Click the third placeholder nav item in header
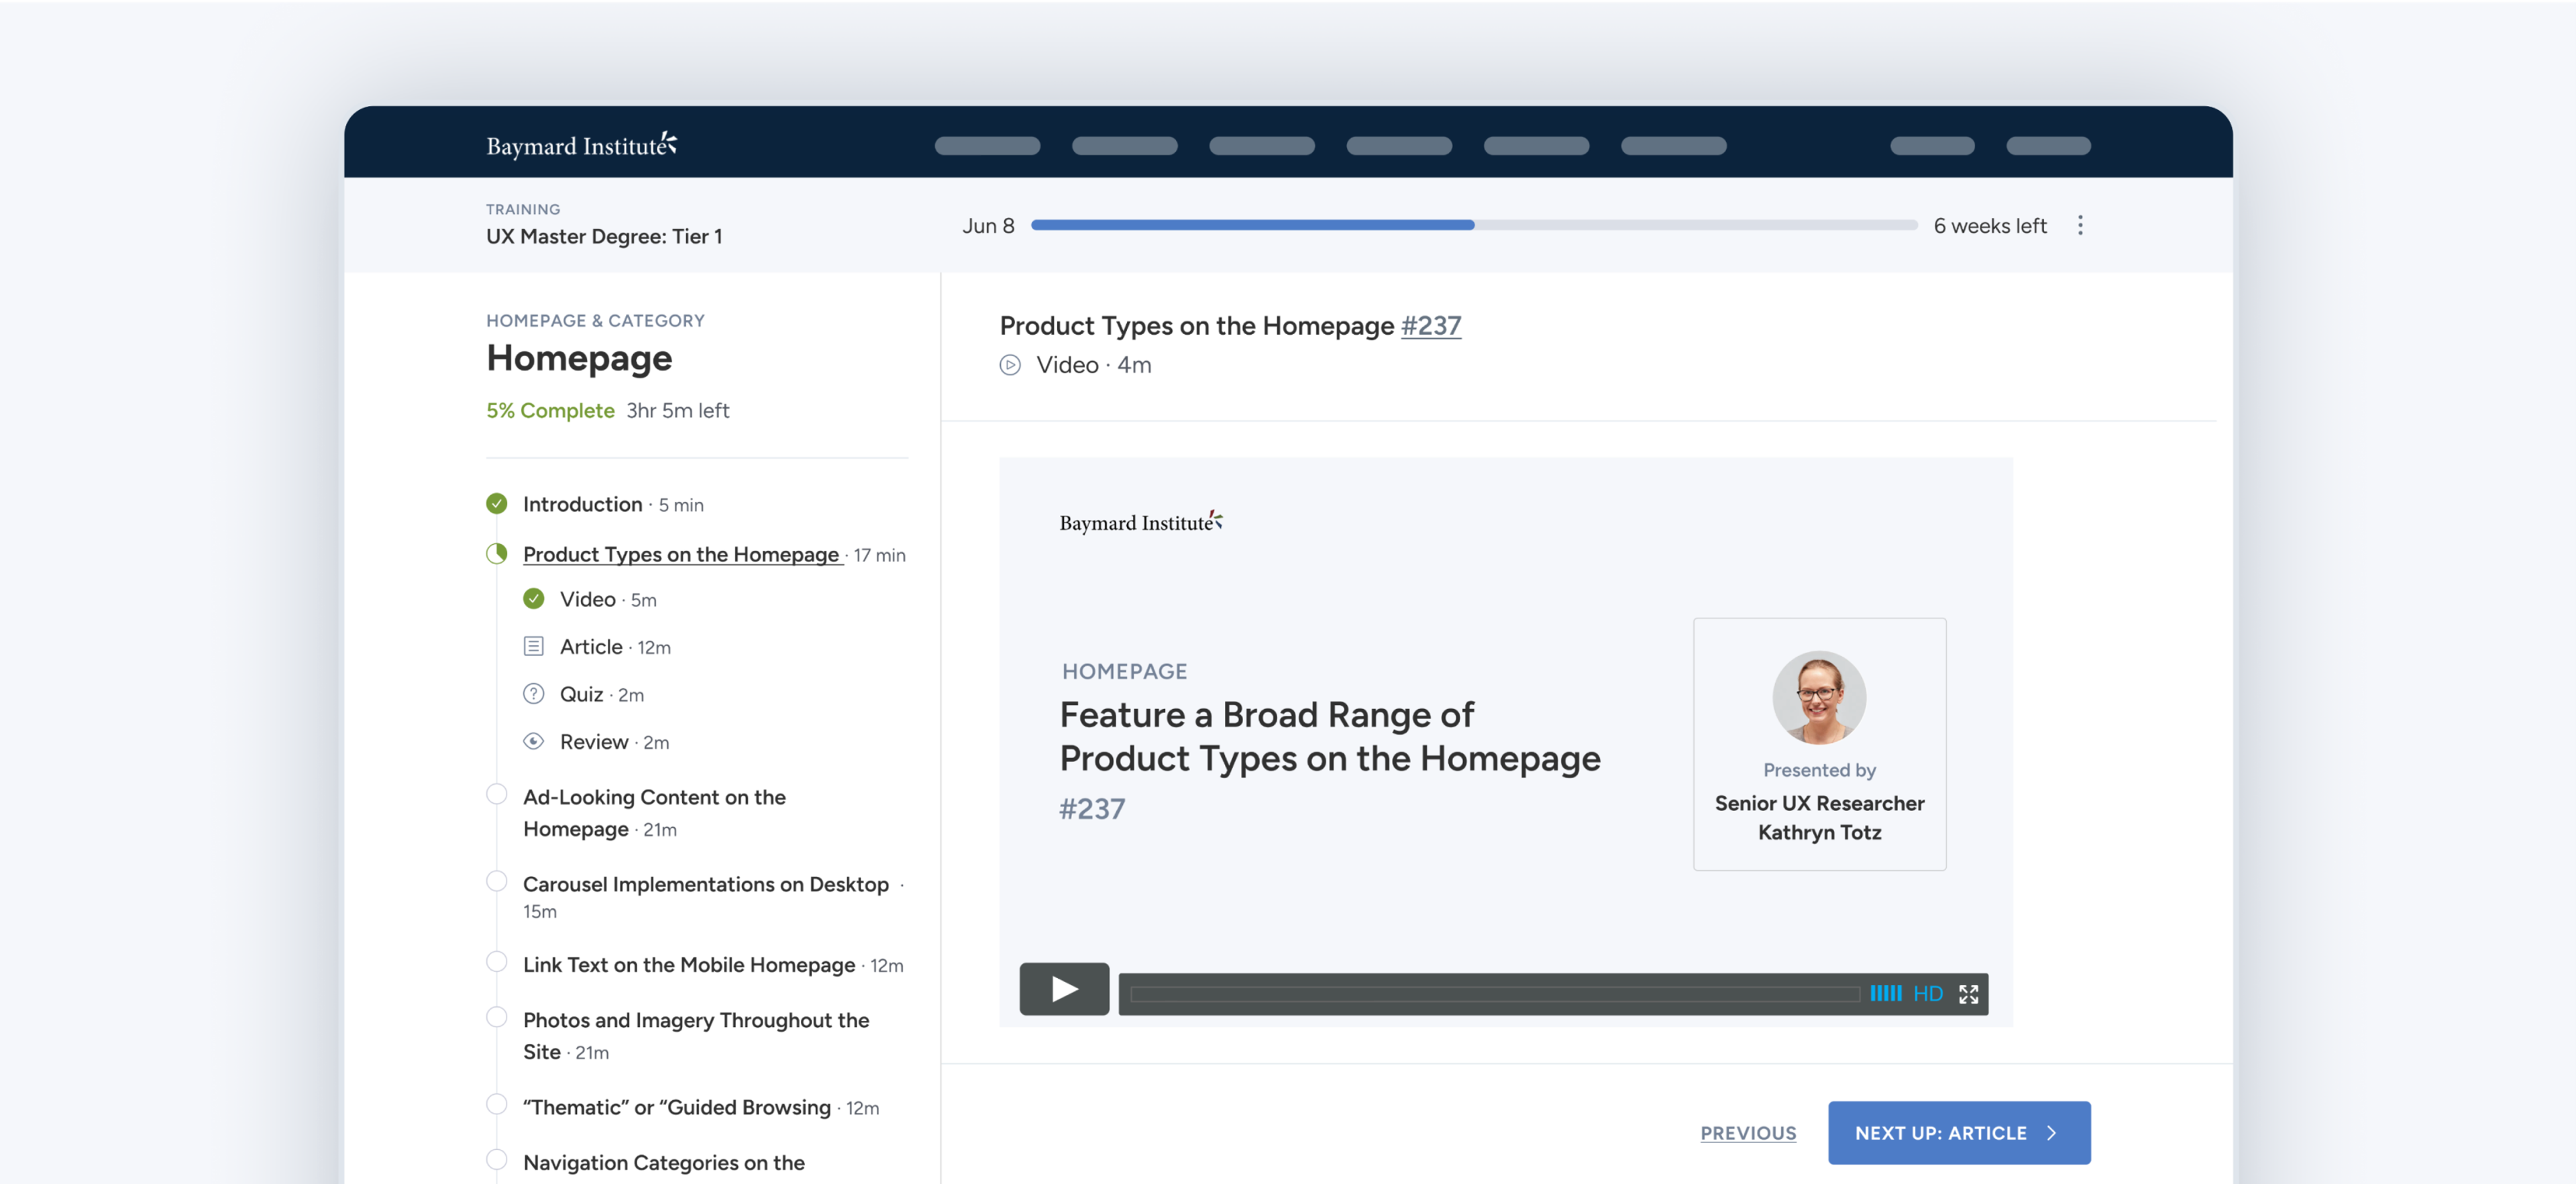The height and width of the screenshot is (1184, 2576). click(1262, 146)
